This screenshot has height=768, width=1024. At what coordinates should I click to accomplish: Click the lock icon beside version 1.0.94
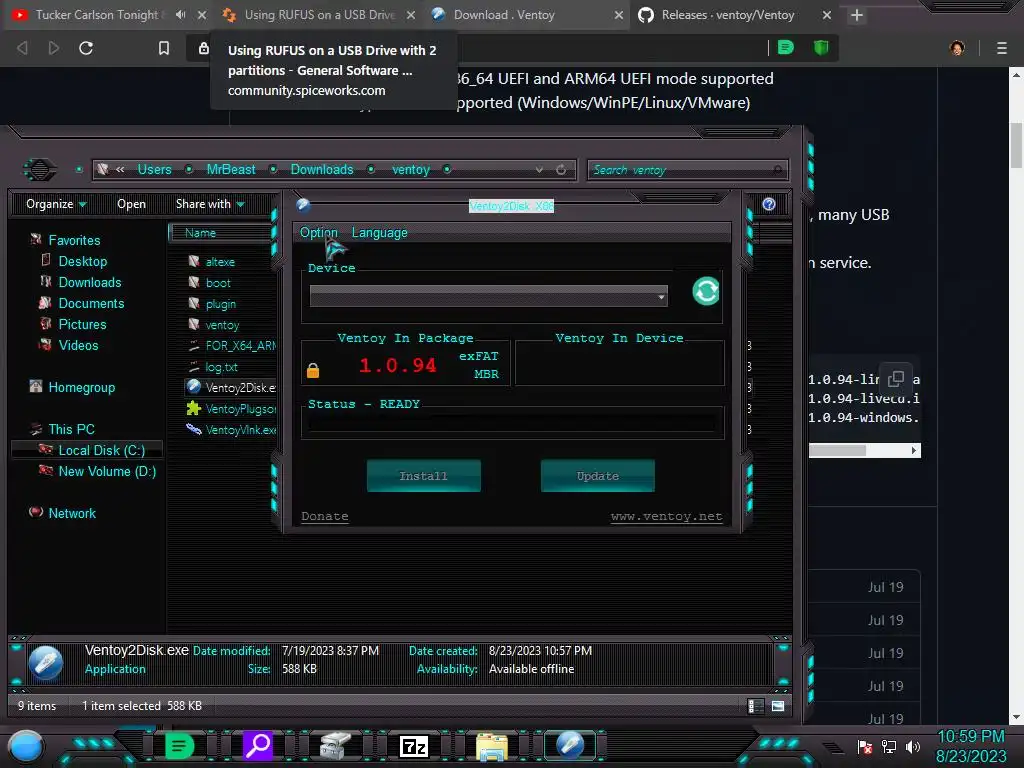[313, 370]
